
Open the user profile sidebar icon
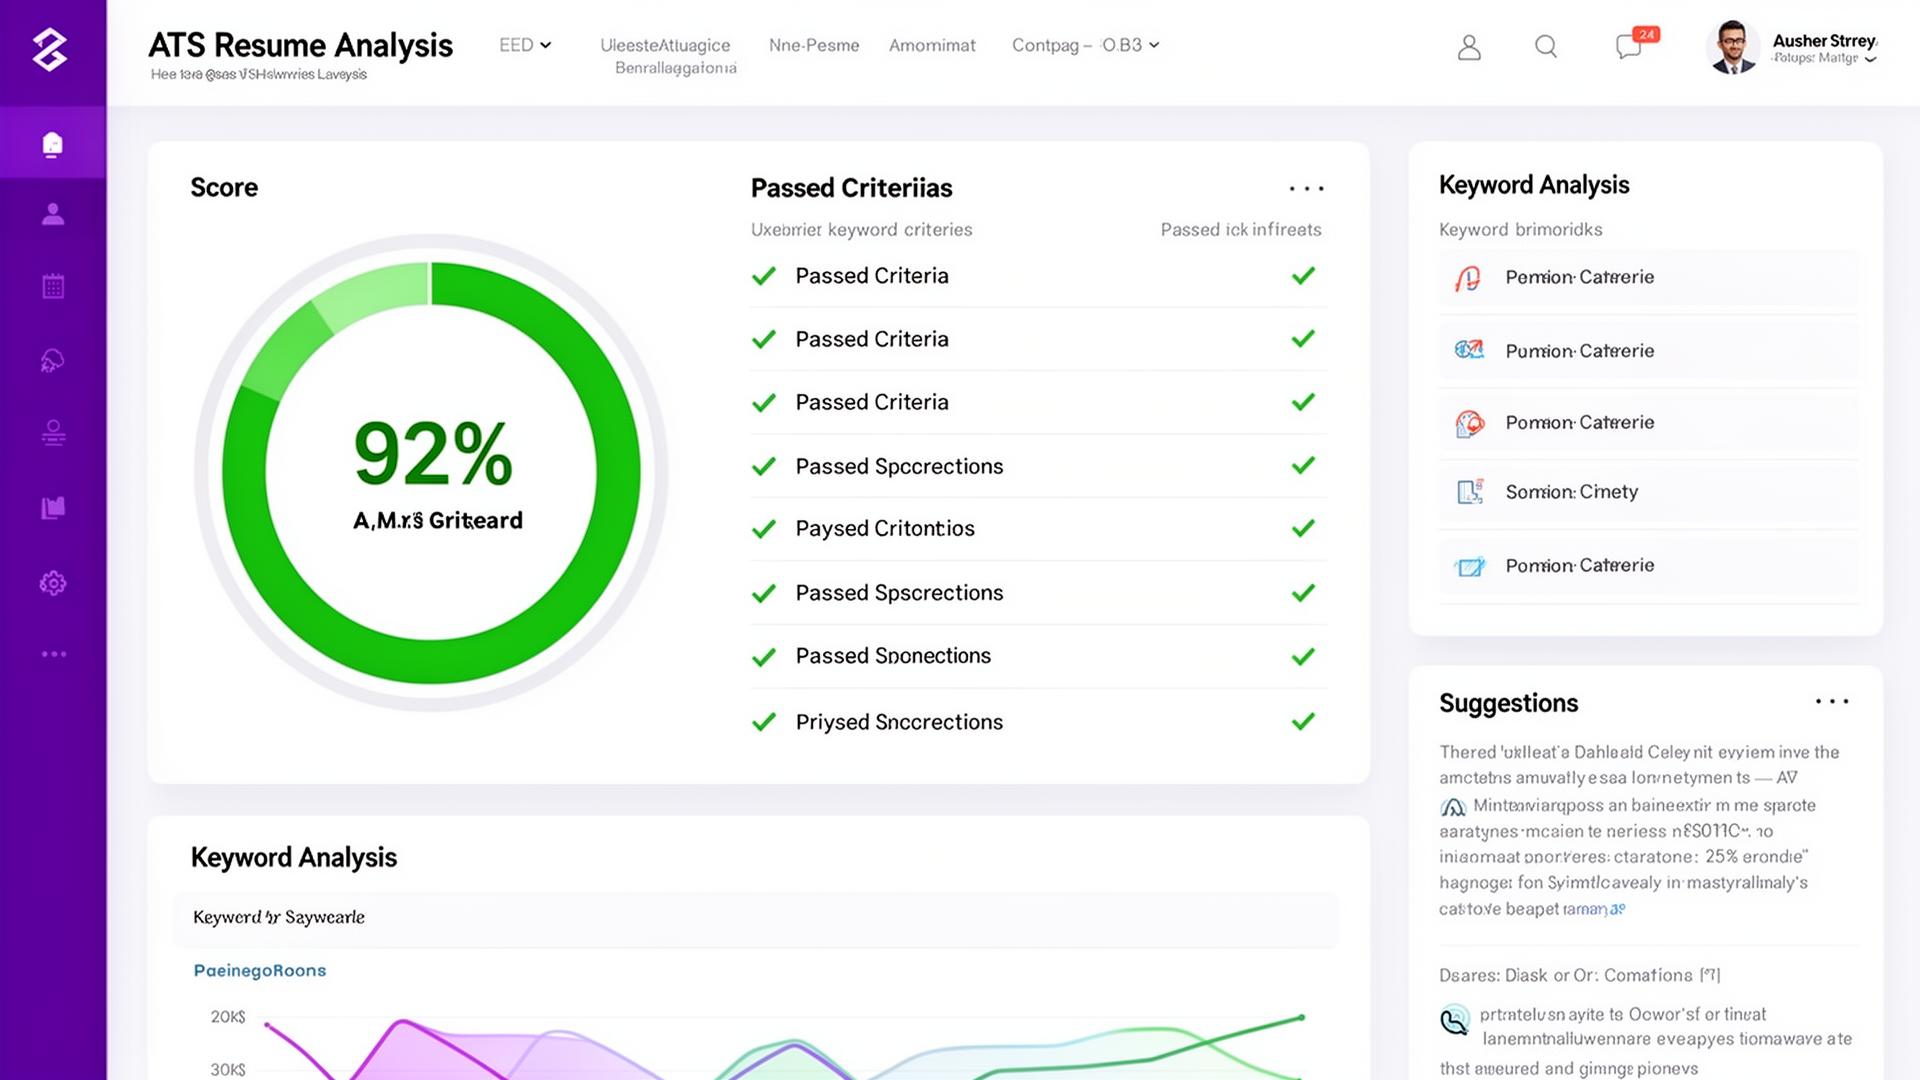point(53,214)
